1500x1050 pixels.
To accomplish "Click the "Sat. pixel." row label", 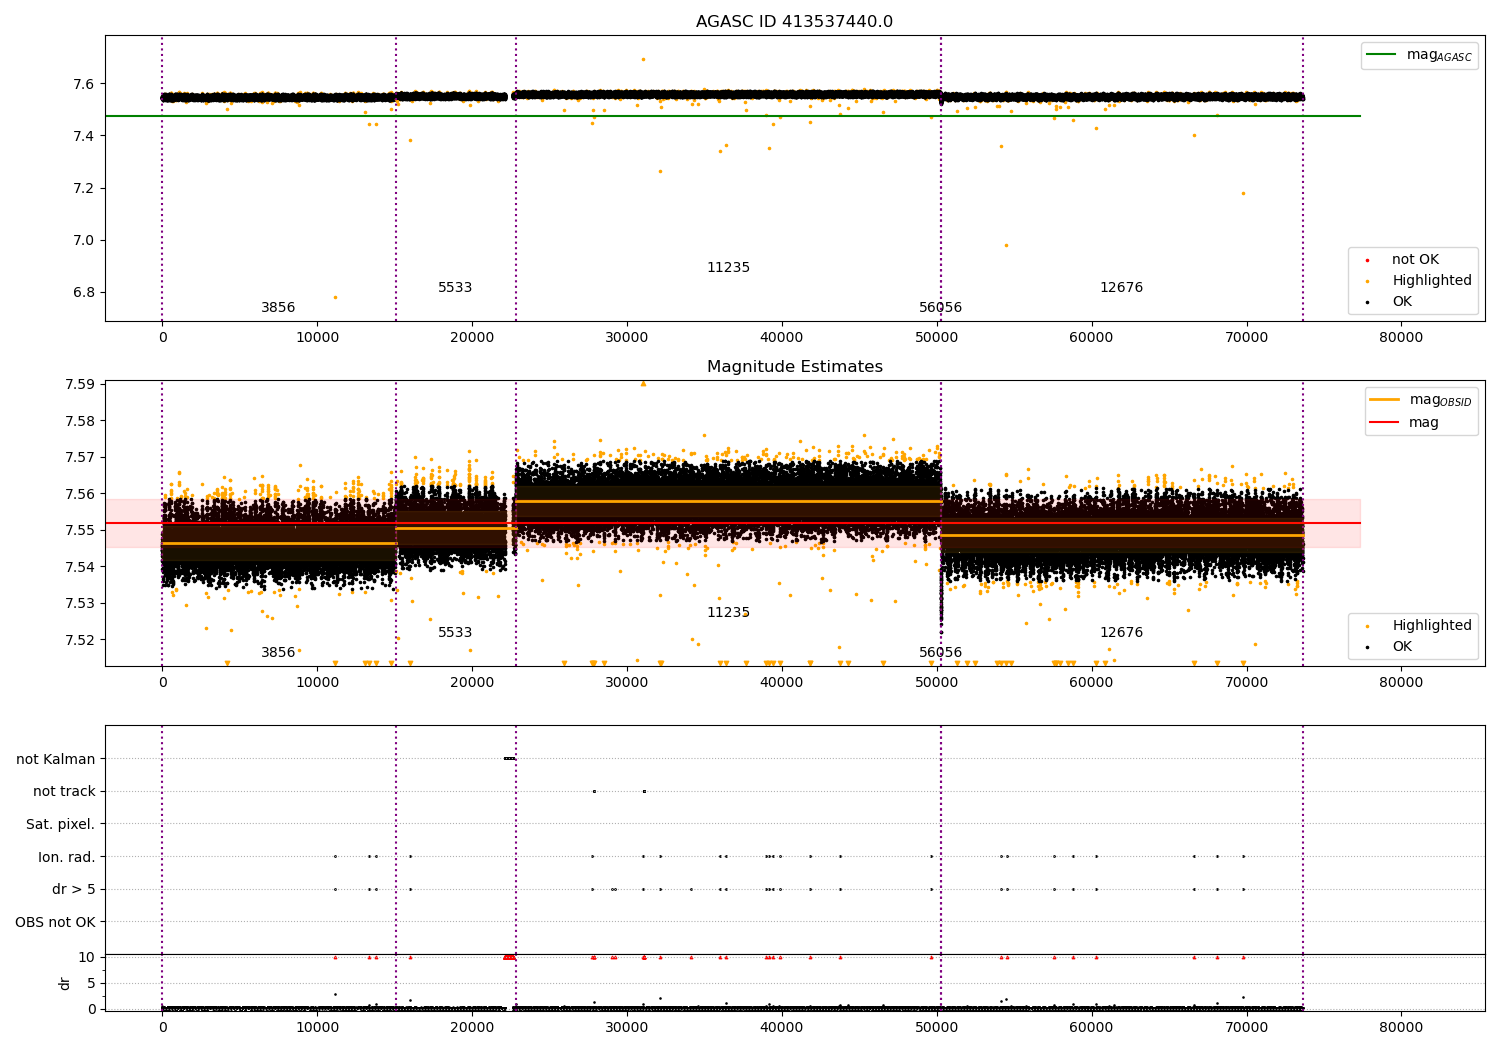I will (x=61, y=824).
